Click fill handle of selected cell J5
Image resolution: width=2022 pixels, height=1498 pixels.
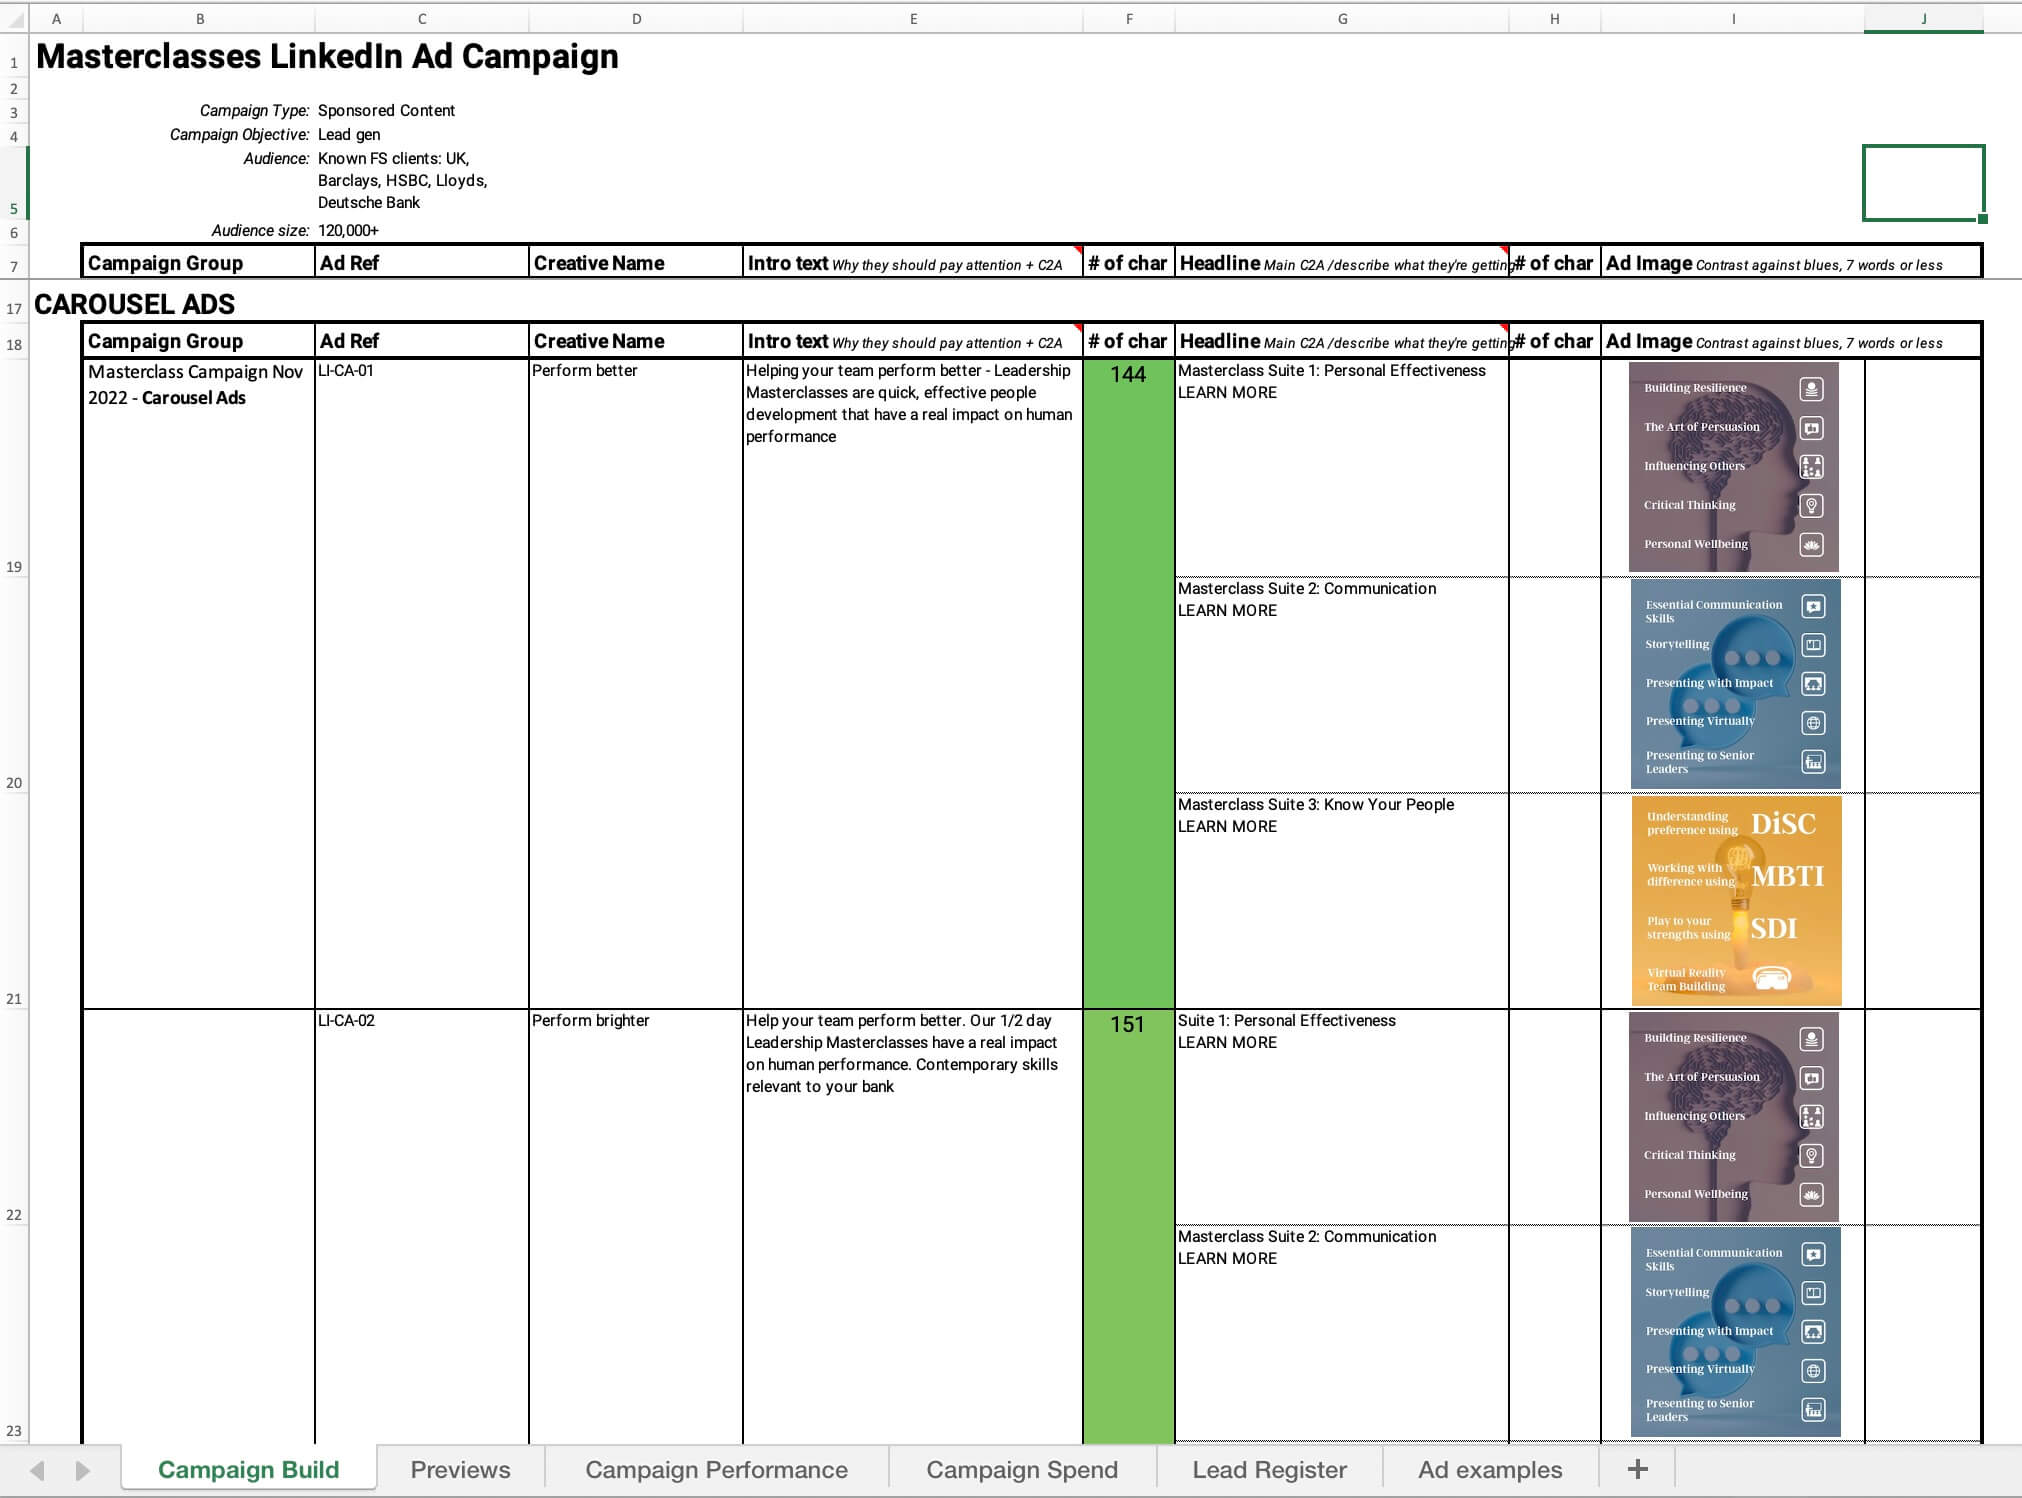1982,219
